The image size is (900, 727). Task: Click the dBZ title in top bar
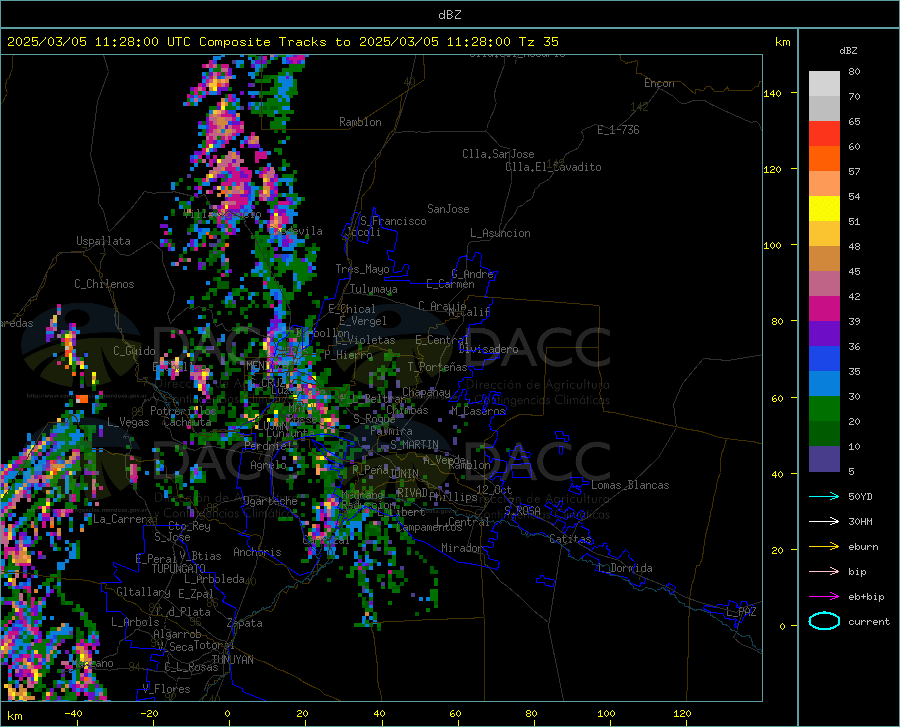coord(449,15)
